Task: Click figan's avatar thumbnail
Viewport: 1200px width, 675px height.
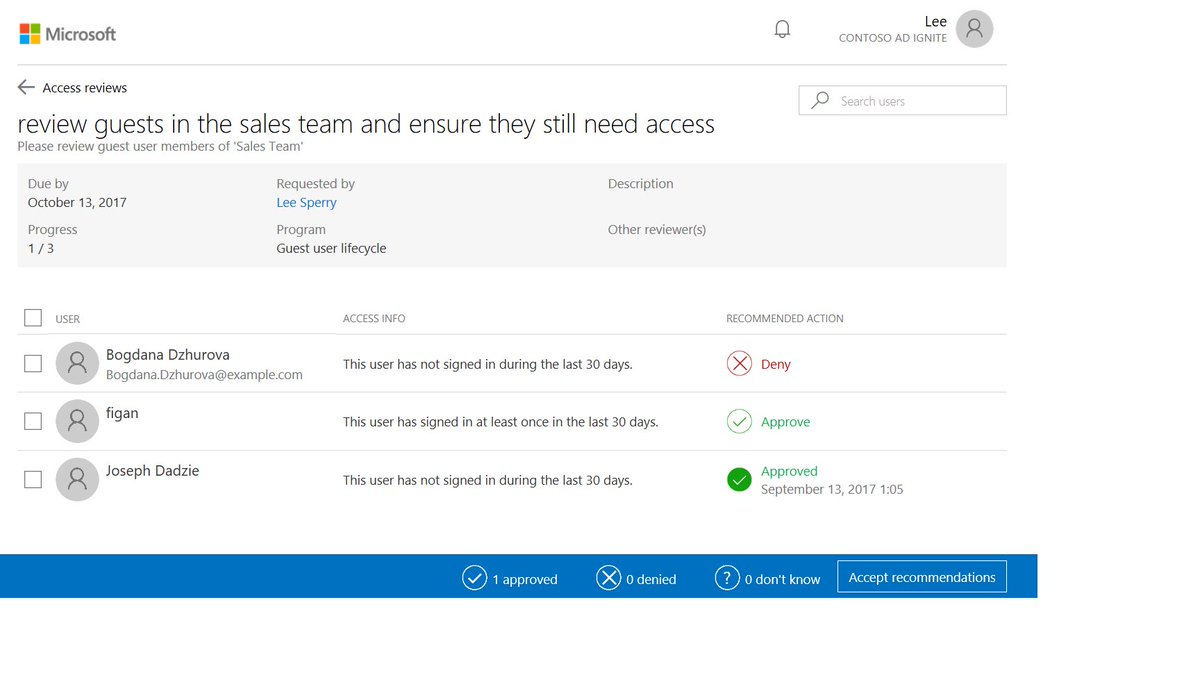Action: (77, 421)
